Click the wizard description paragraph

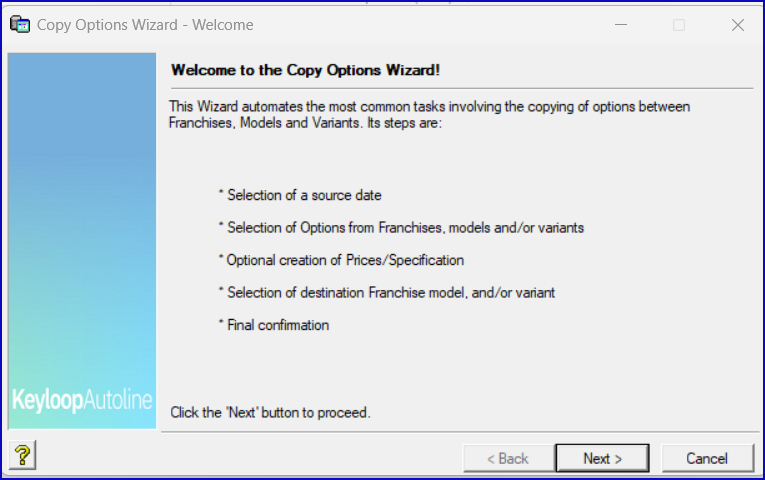point(430,115)
